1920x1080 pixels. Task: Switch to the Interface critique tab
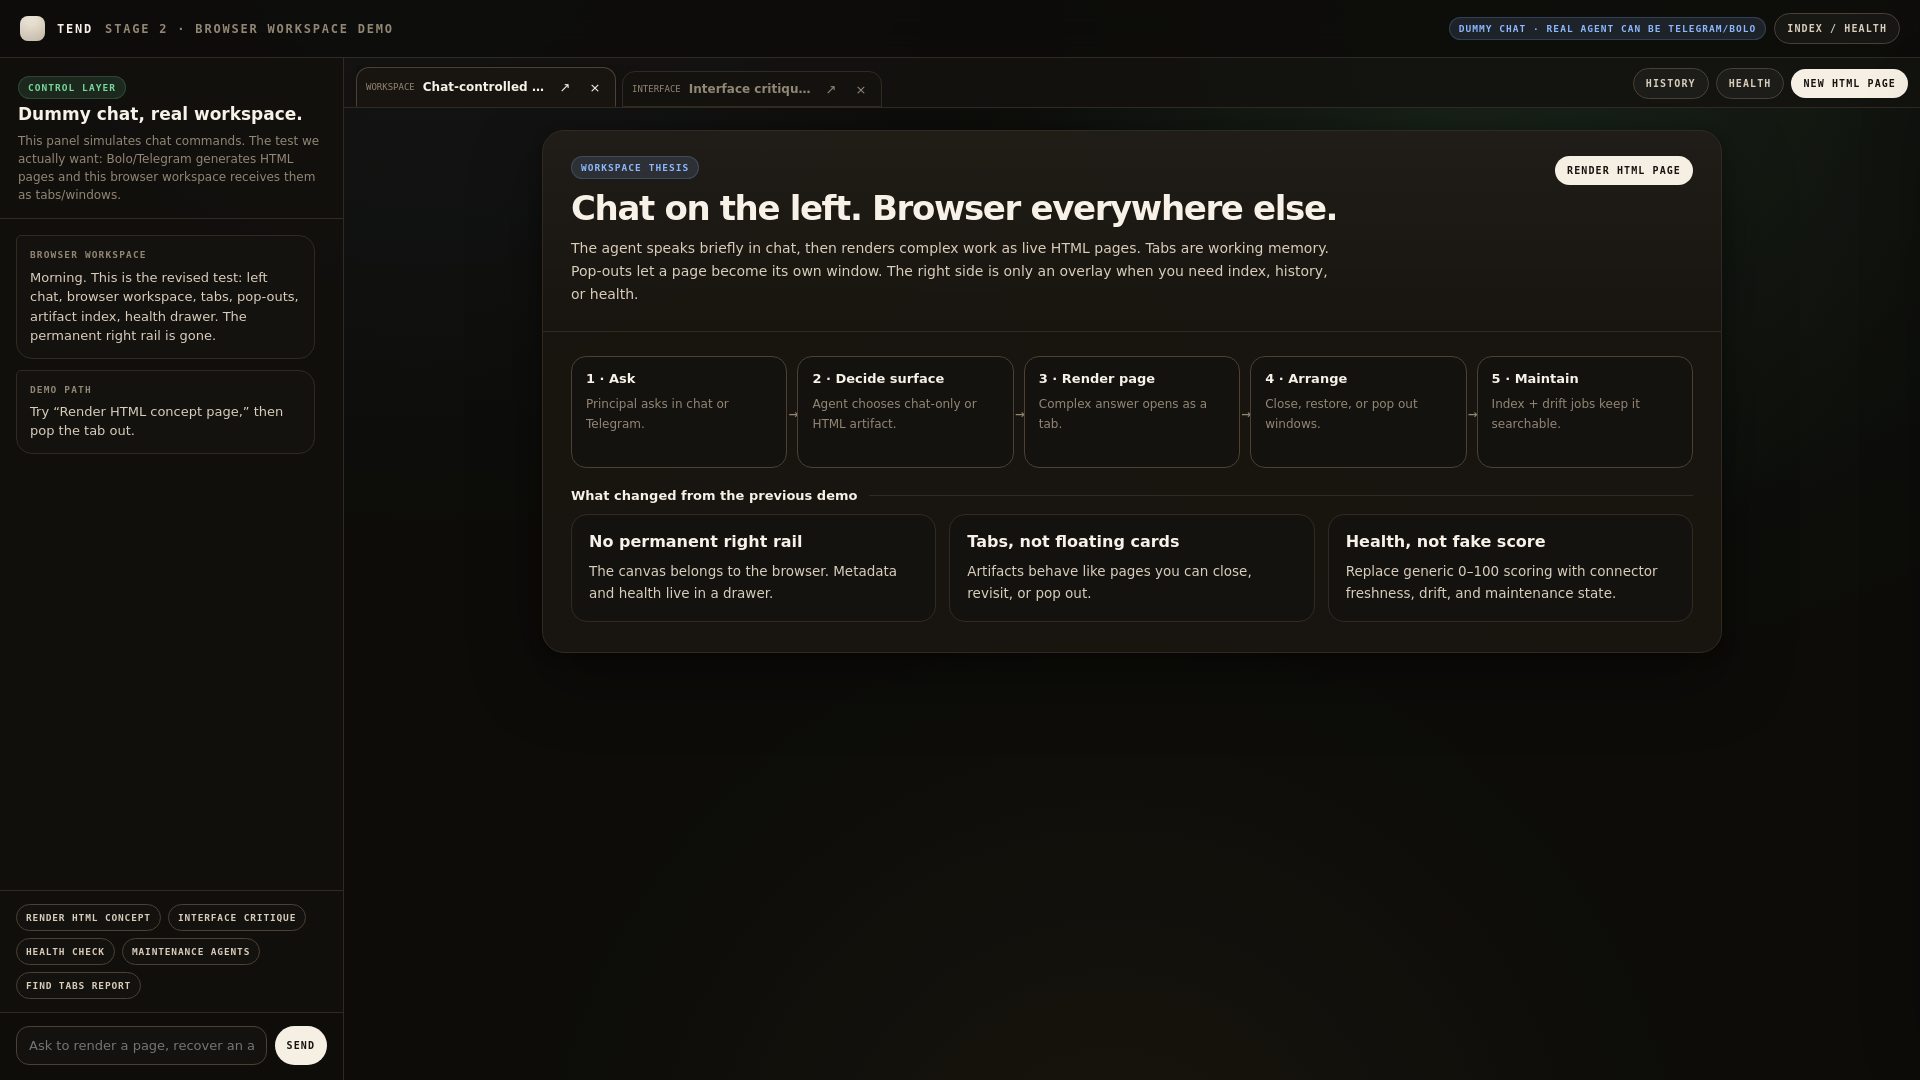[751, 89]
